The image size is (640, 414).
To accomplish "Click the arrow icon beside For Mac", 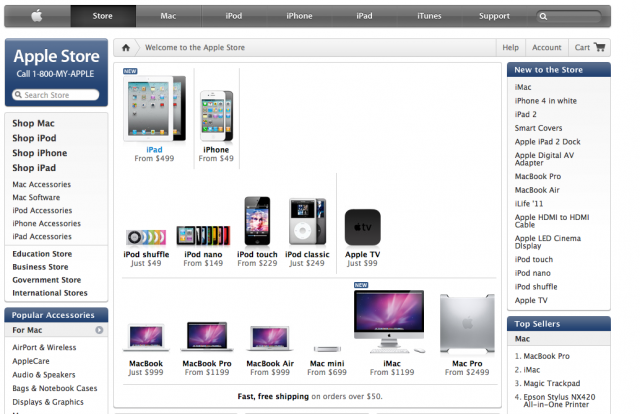I will 99,330.
